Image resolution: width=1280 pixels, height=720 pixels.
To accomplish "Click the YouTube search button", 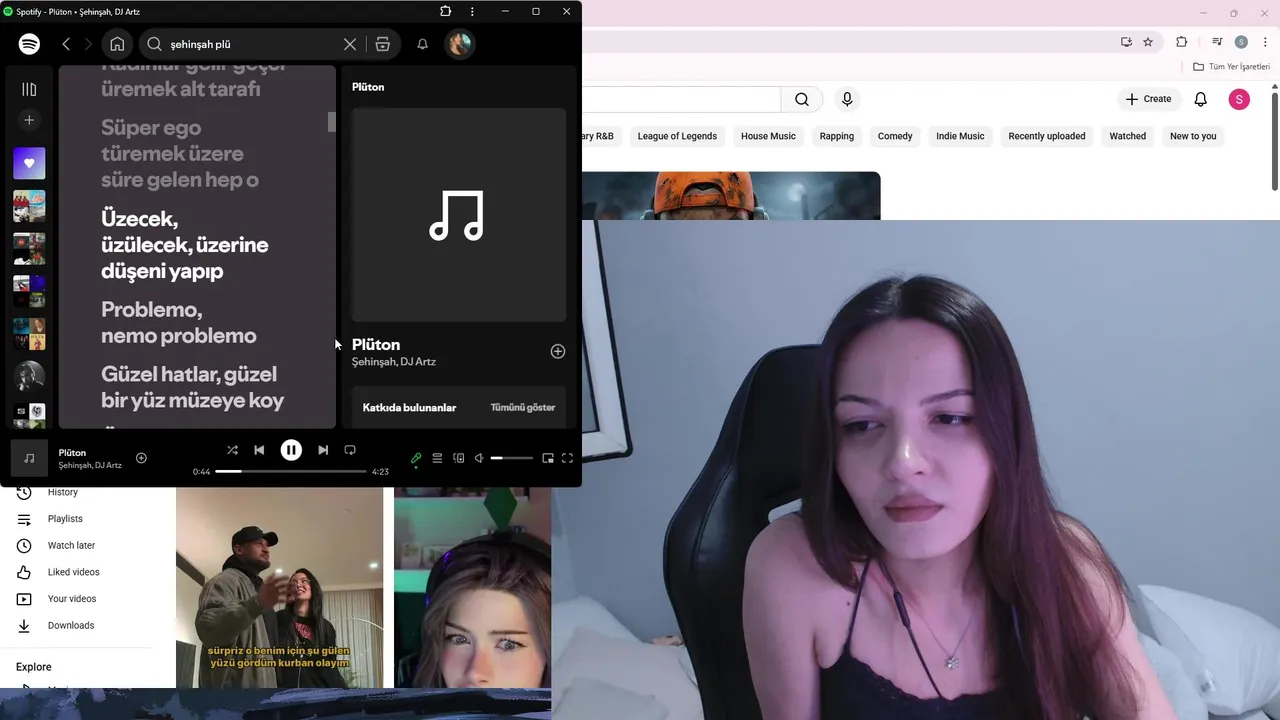I will (x=802, y=99).
